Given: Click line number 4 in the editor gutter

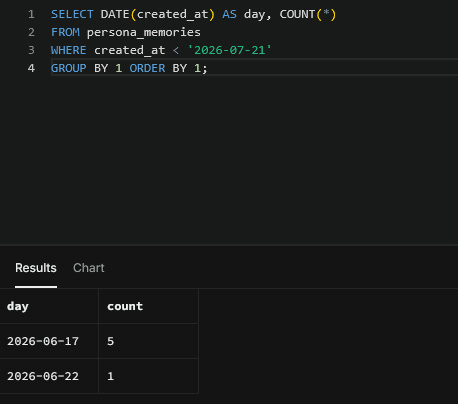Looking at the screenshot, I should point(31,68).
